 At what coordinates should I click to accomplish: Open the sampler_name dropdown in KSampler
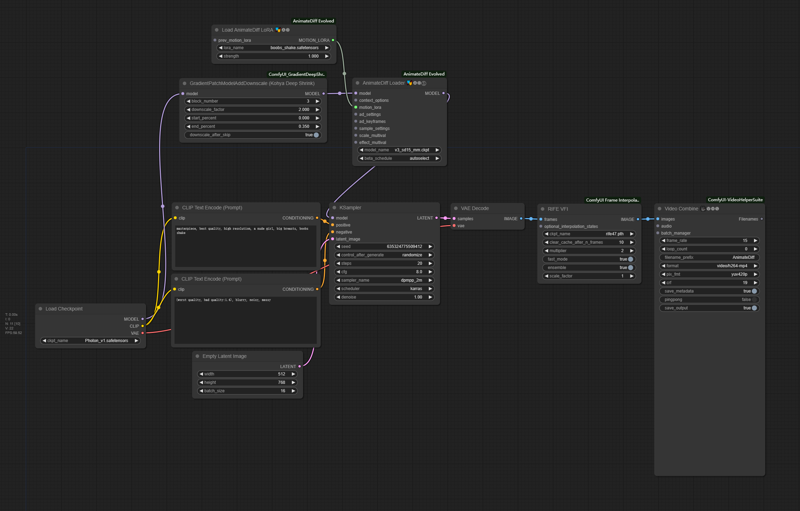(381, 280)
